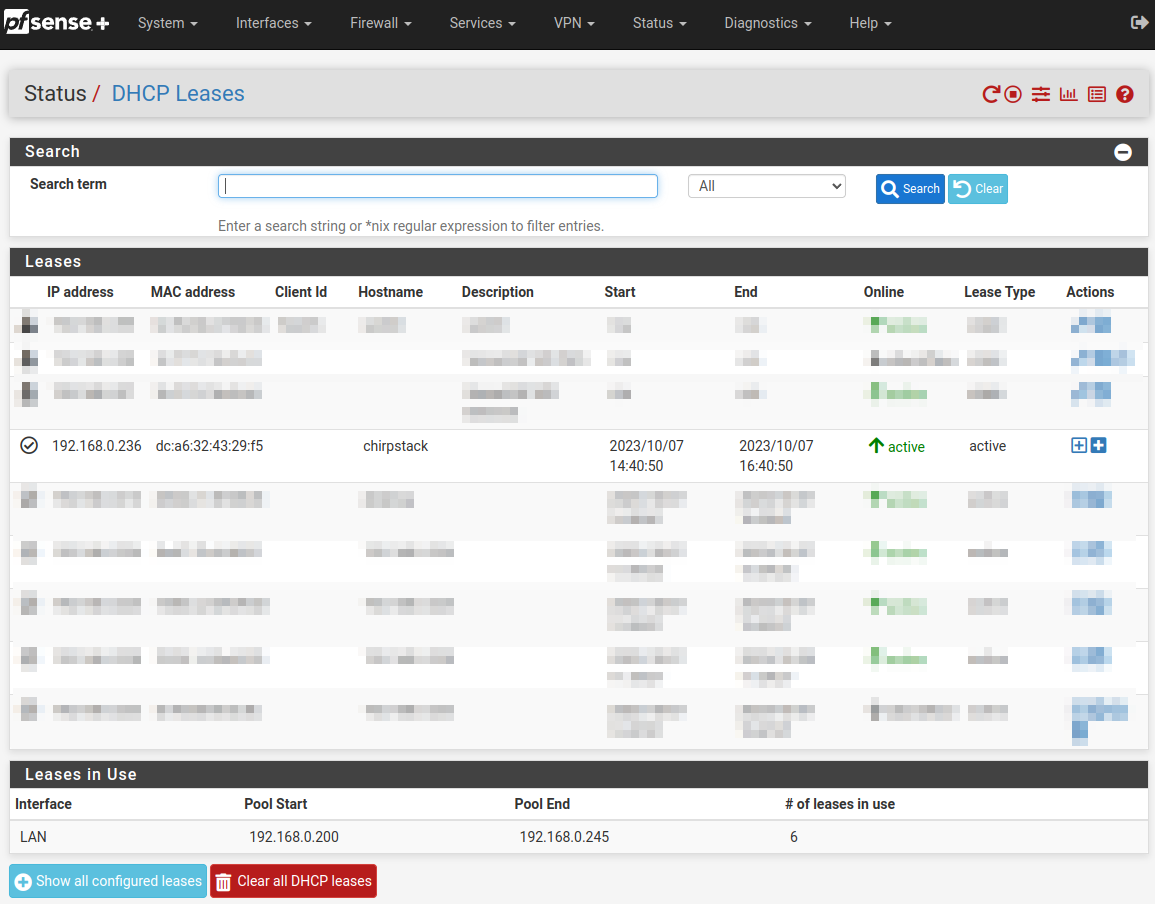Image resolution: width=1155 pixels, height=904 pixels.
Task: Open the Status menu in the navbar
Action: (659, 23)
